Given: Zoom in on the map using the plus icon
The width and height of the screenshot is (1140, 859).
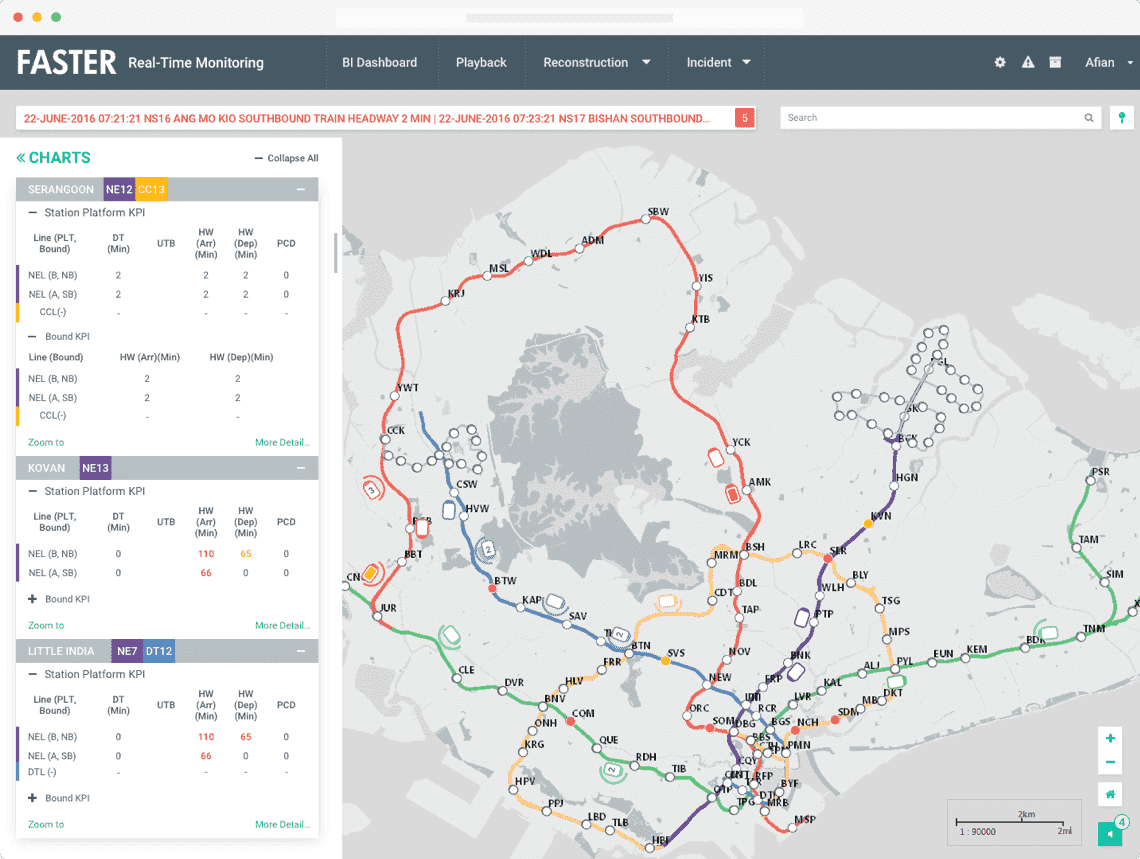Looking at the screenshot, I should [x=1110, y=737].
